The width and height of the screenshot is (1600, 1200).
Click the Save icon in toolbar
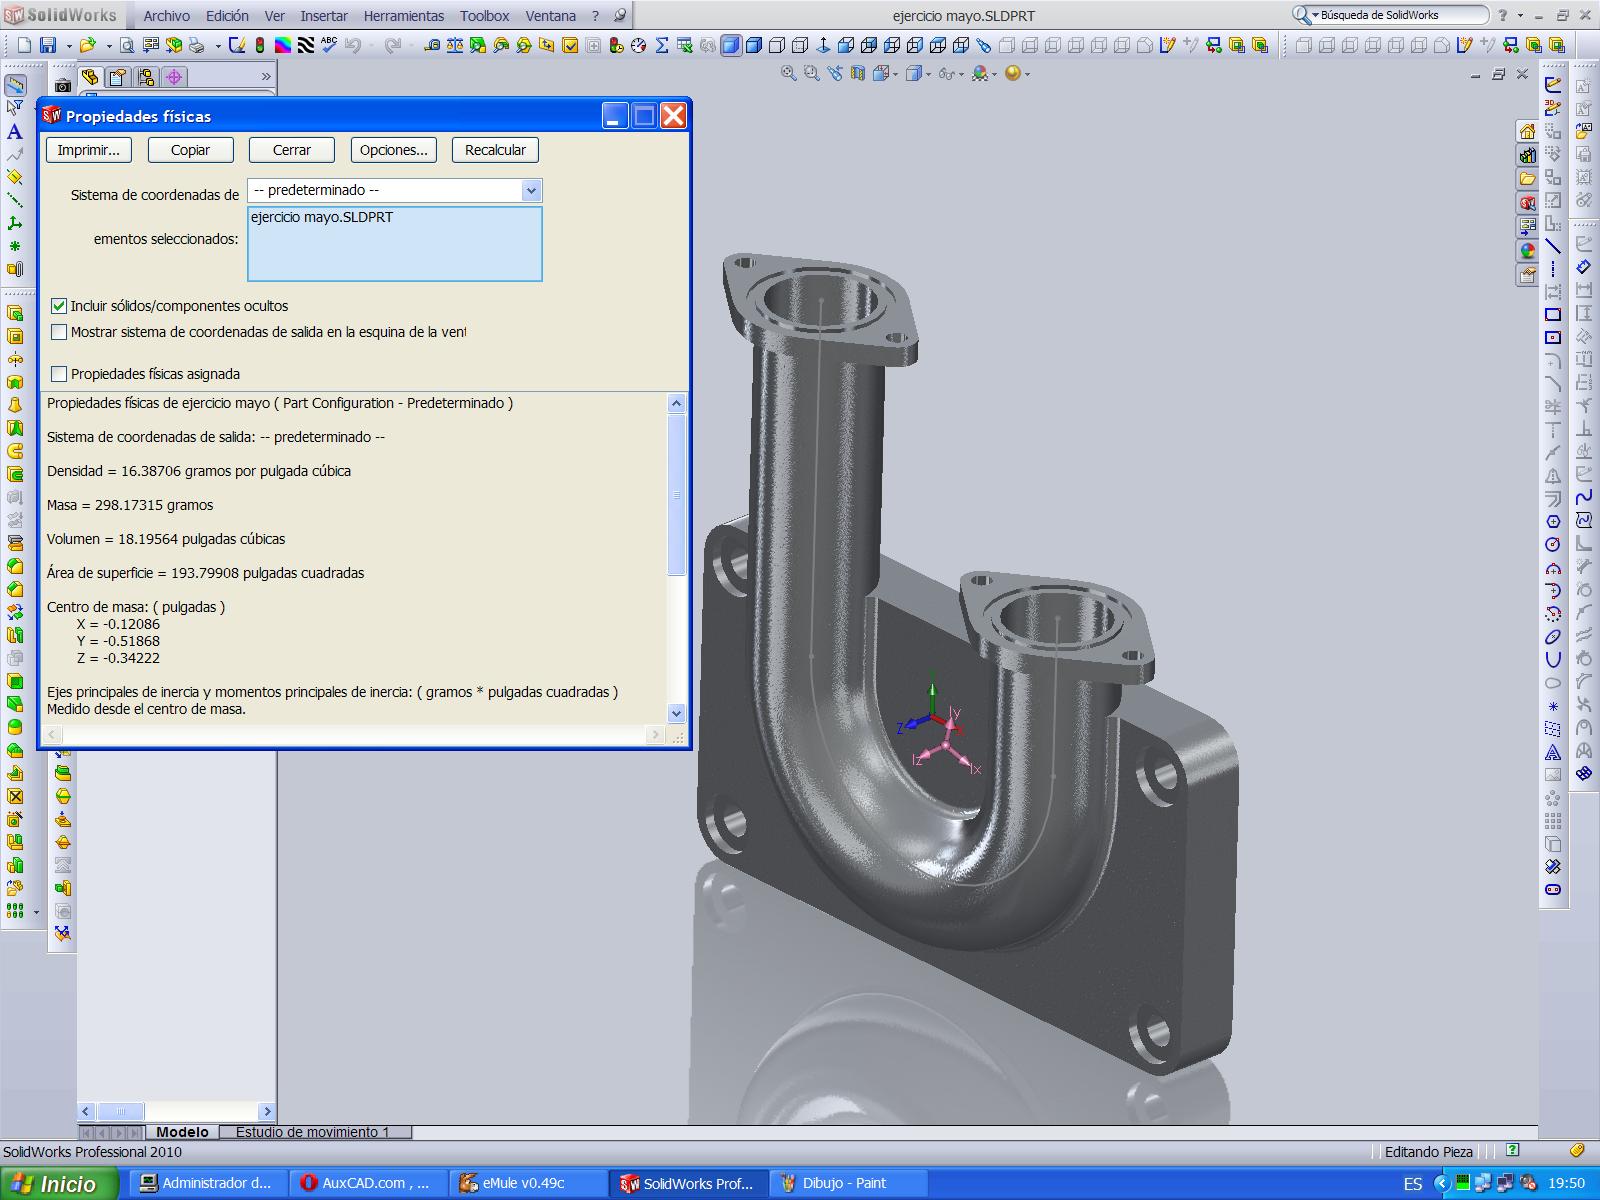click(x=48, y=45)
